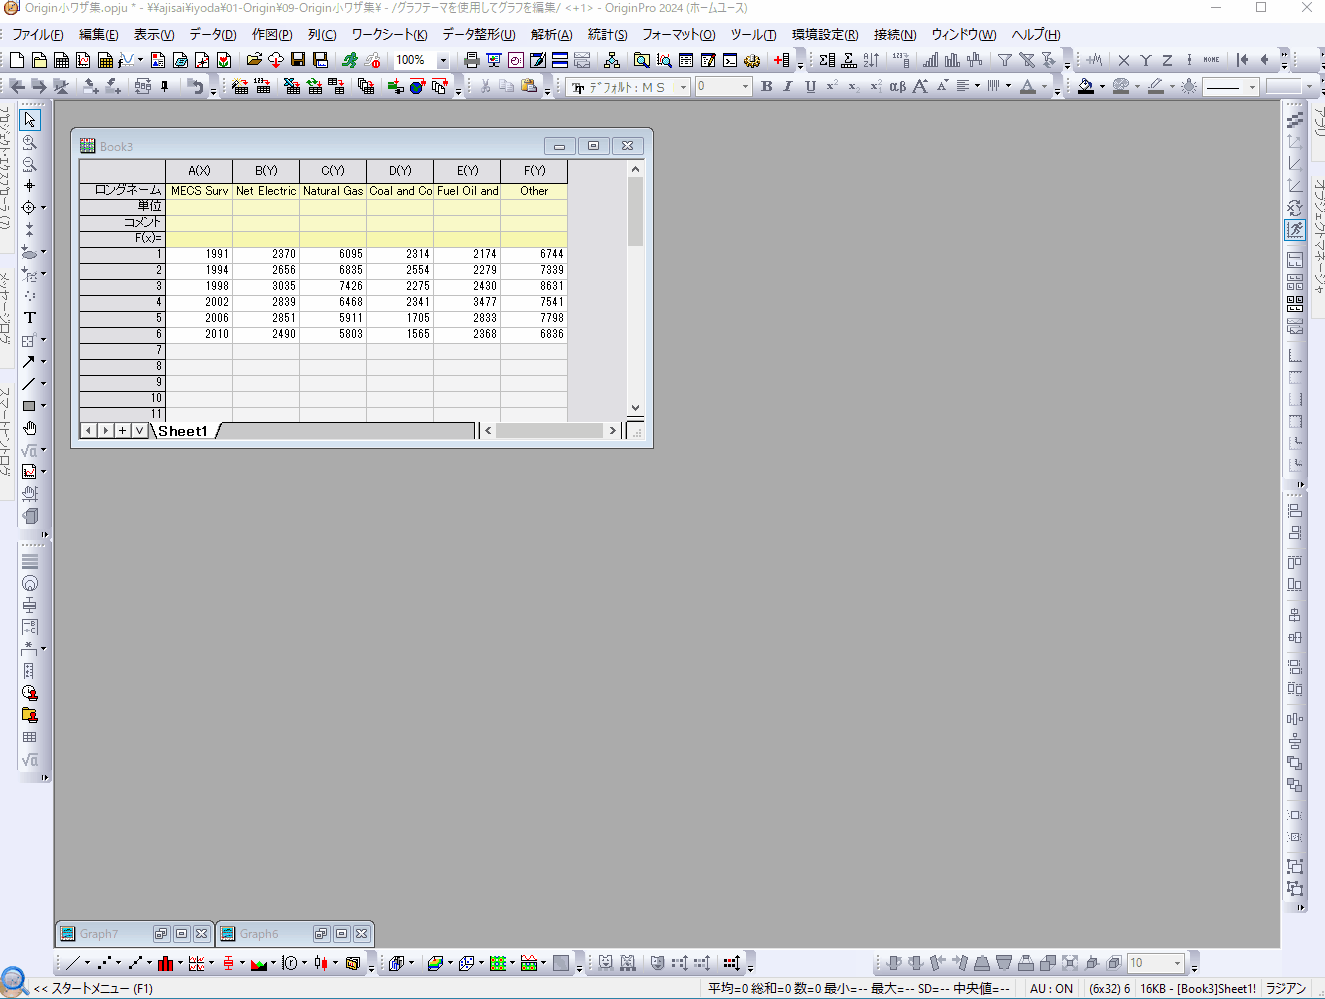Toggle Subscript formatting
This screenshot has width=1325, height=999.
pos(853,87)
